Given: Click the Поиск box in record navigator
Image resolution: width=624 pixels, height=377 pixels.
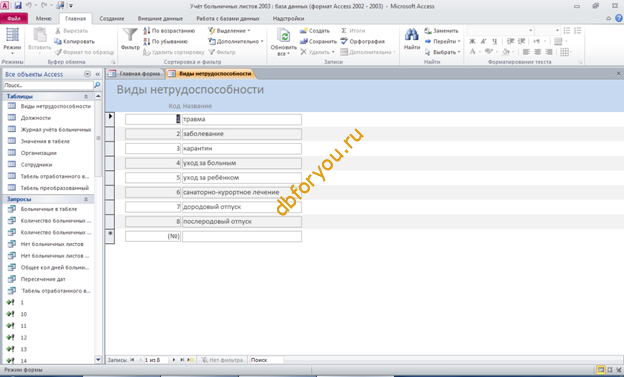Looking at the screenshot, I should point(266,360).
